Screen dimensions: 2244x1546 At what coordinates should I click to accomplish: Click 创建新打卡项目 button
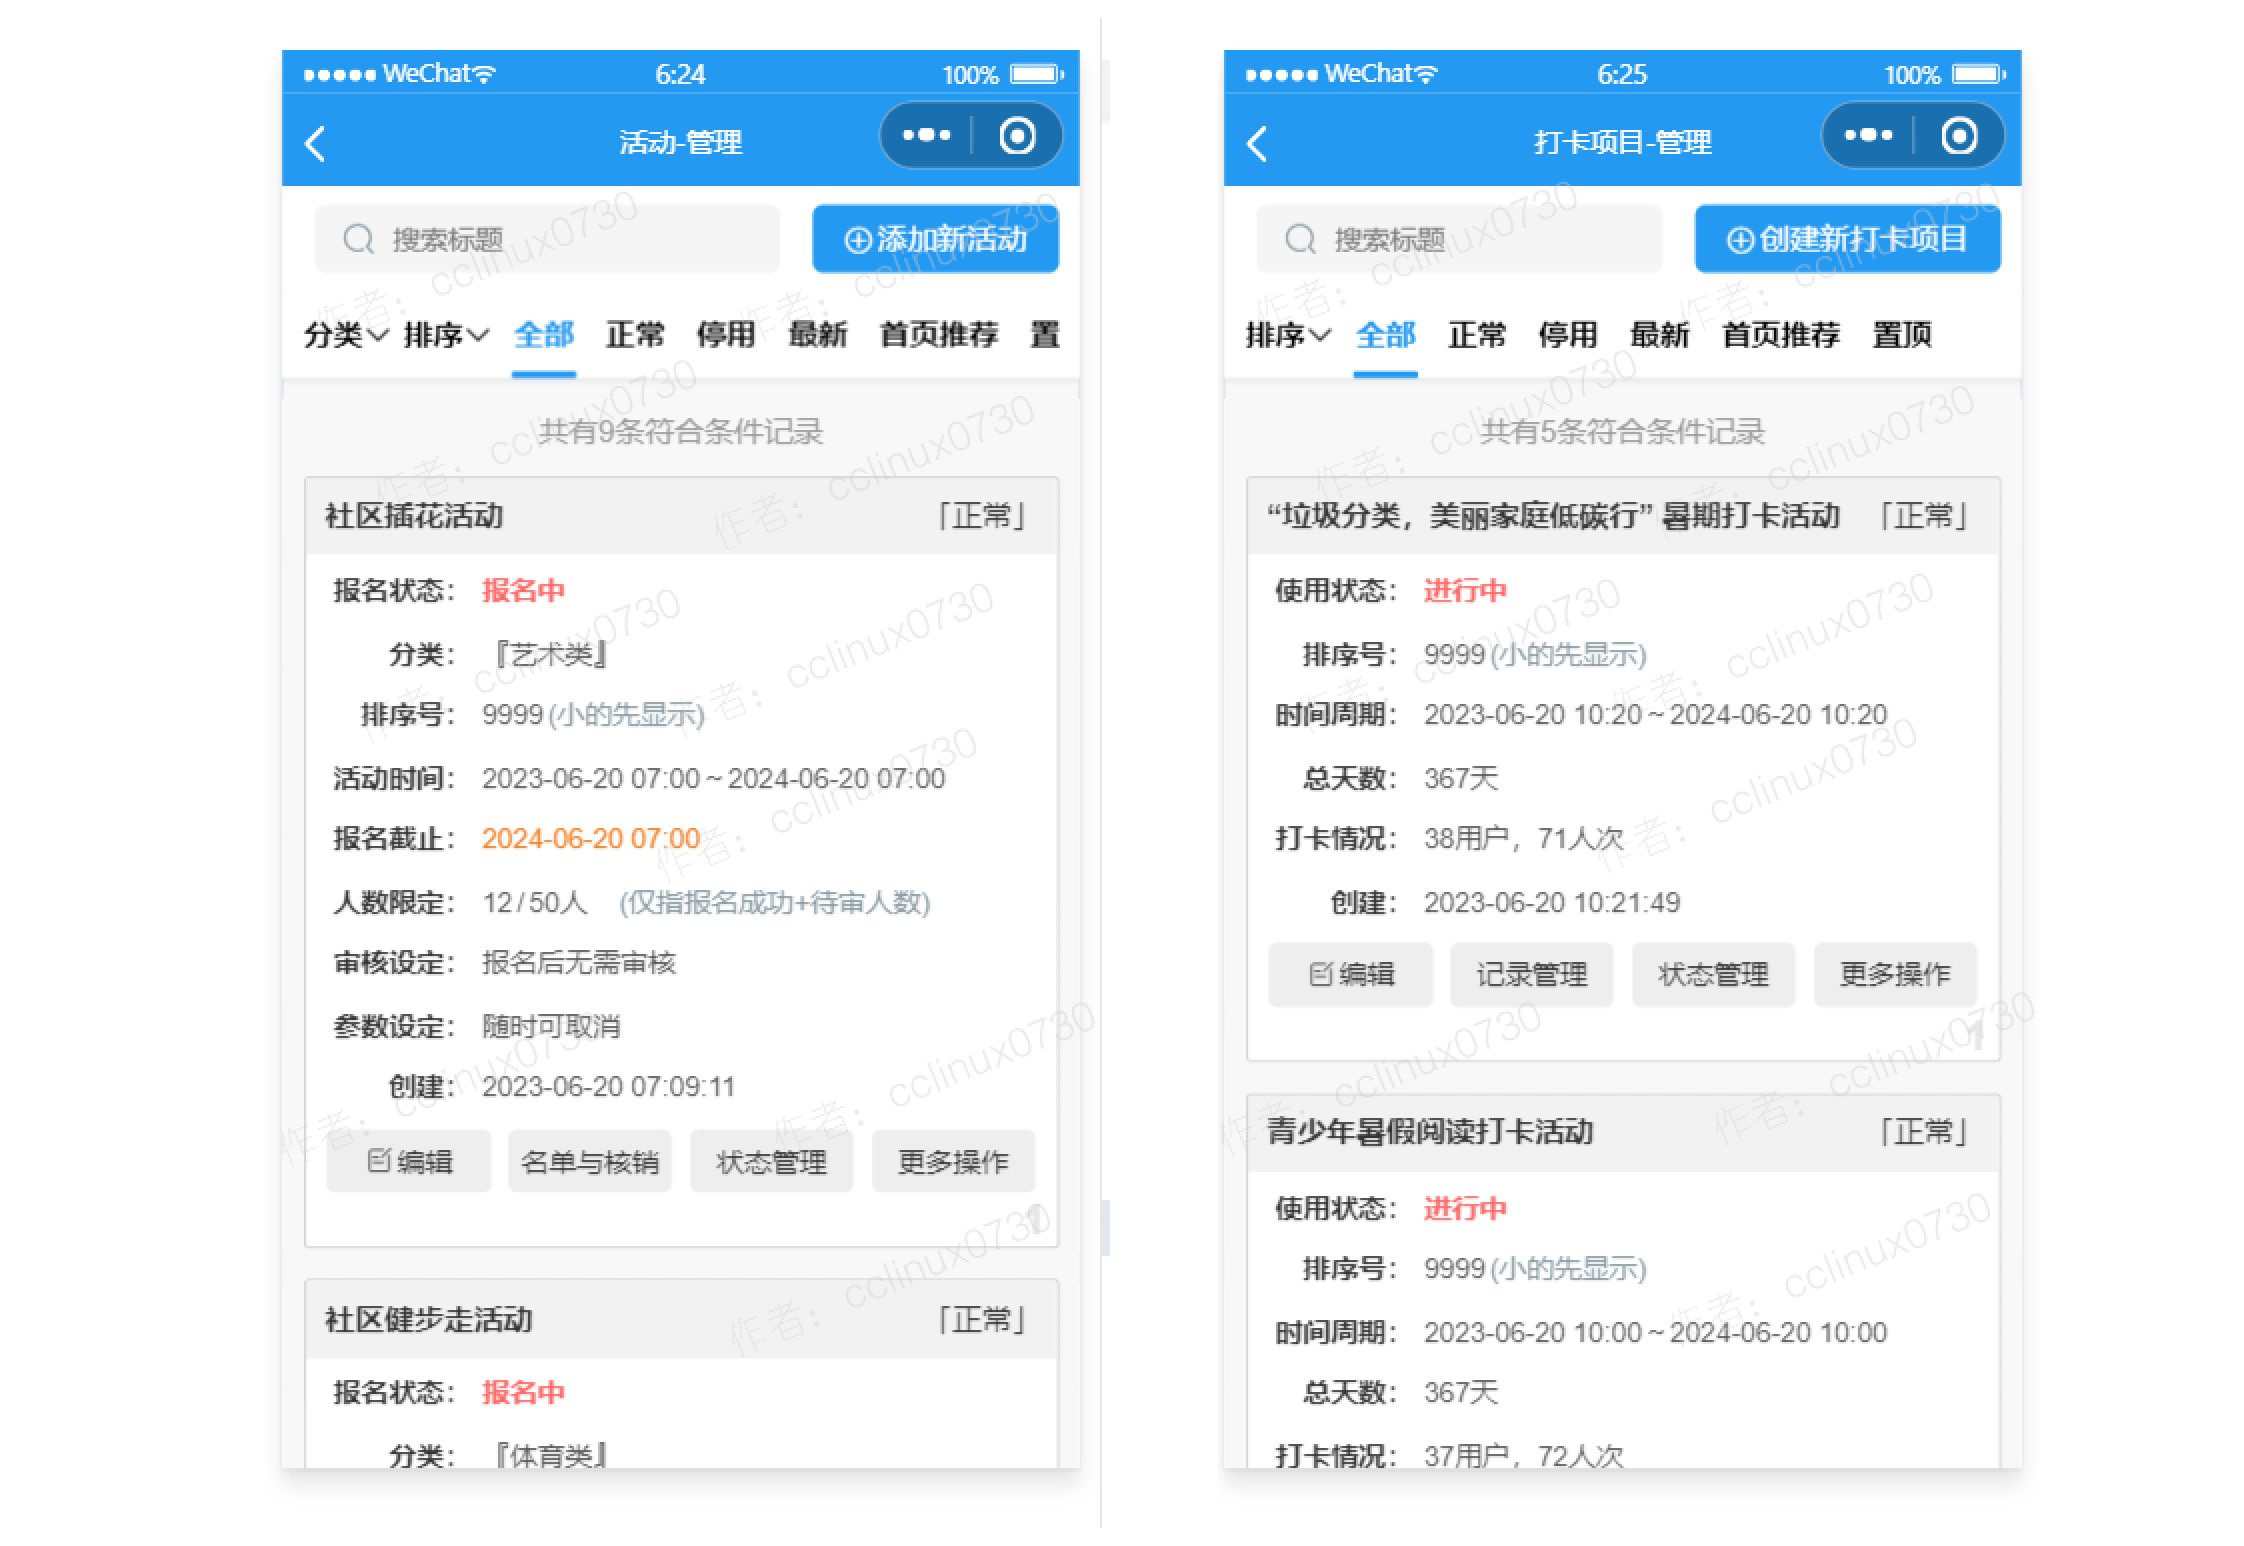[1847, 239]
